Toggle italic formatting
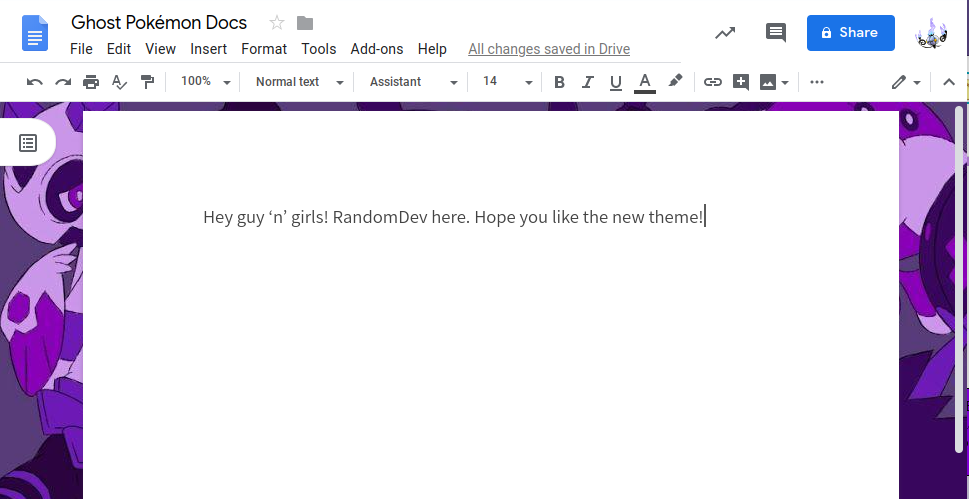 [x=588, y=82]
